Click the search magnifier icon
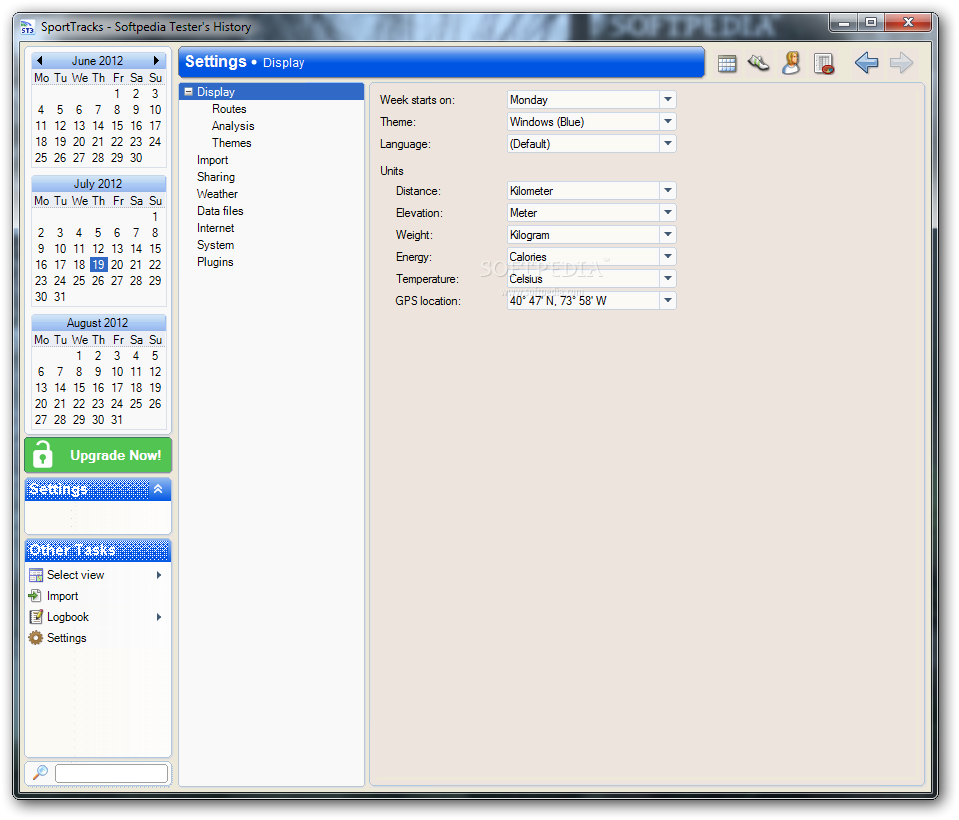The image size is (959, 820). pos(40,772)
